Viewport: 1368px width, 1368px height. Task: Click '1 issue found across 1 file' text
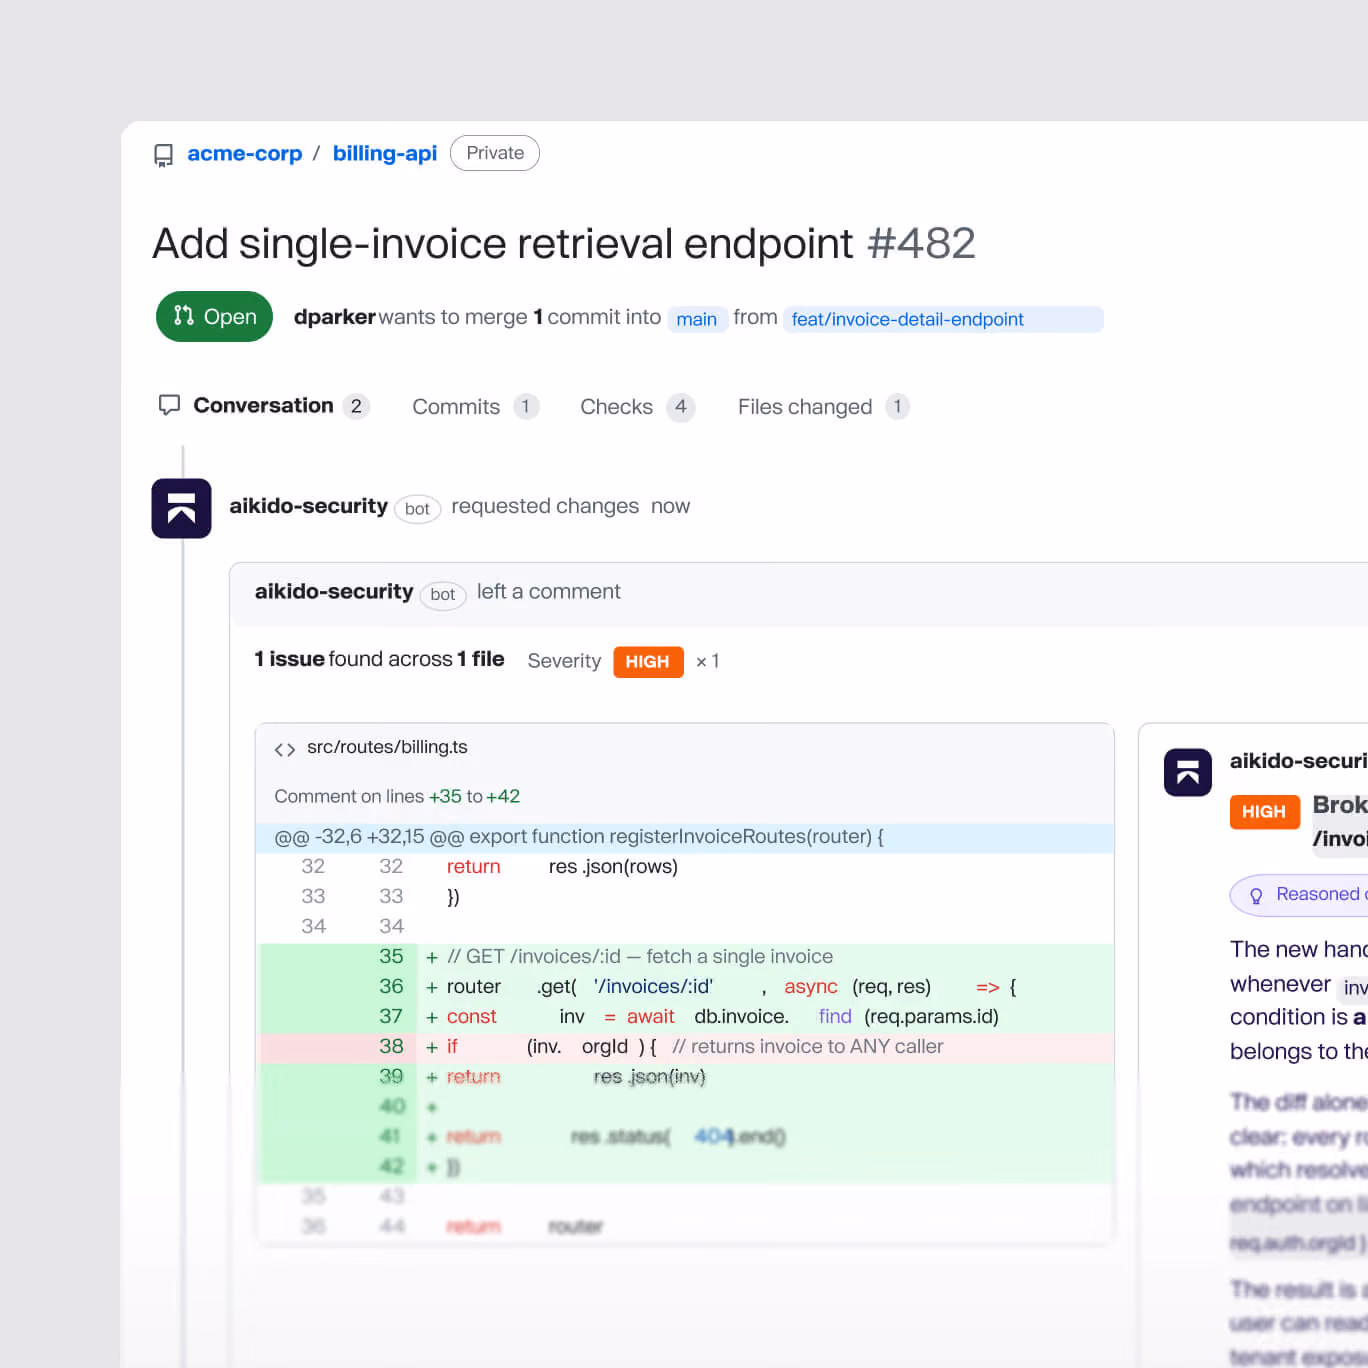(x=379, y=659)
